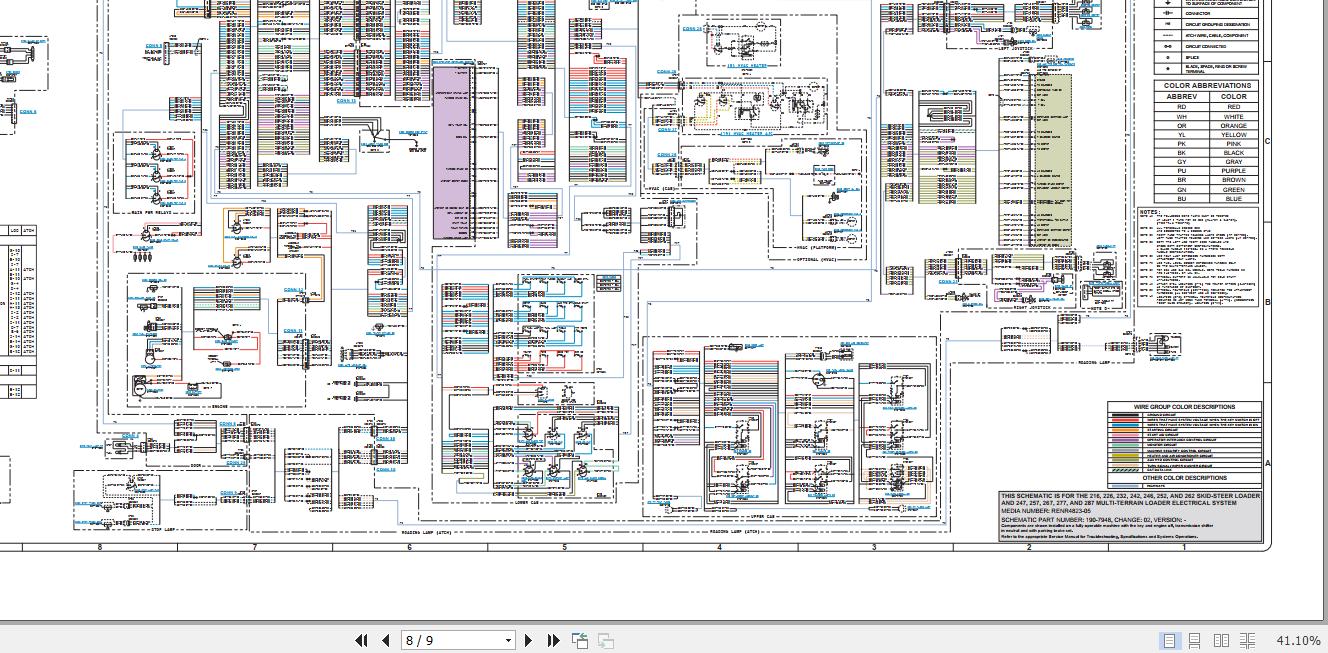
Task: Switch to two-page side-by-side view
Action: (x=1221, y=641)
